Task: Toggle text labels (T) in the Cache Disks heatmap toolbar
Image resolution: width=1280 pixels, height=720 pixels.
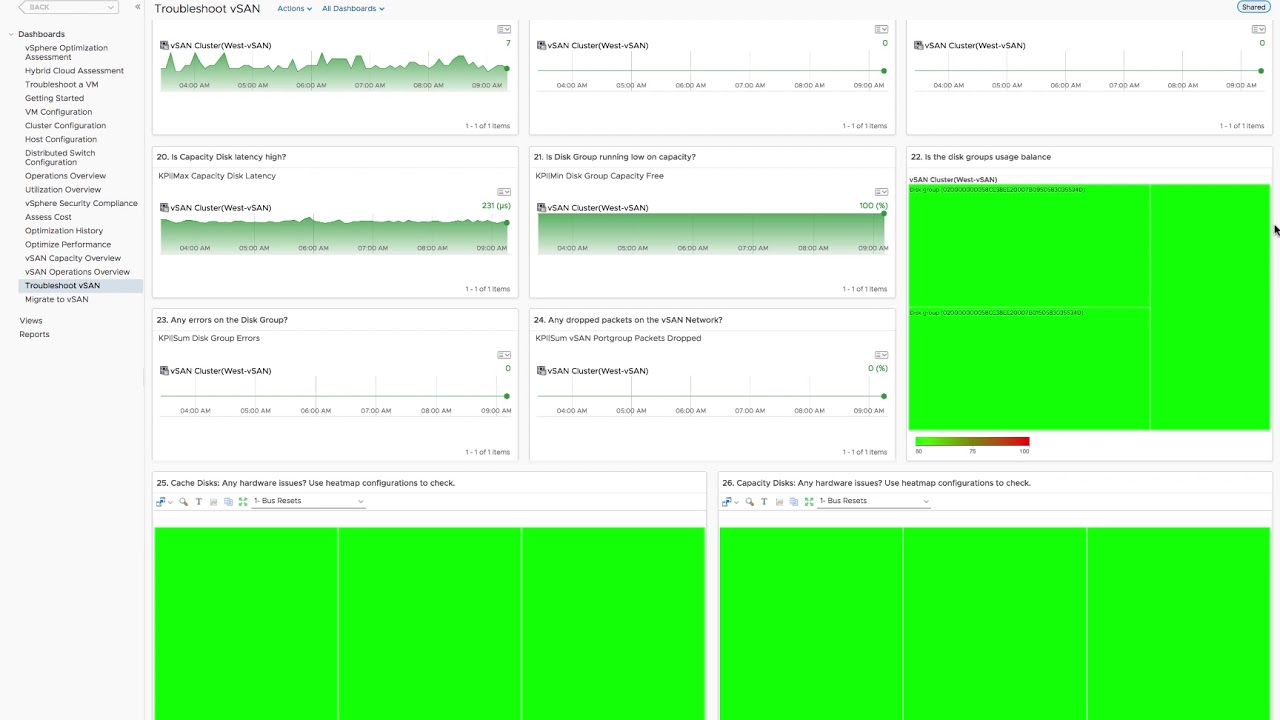Action: coord(198,501)
